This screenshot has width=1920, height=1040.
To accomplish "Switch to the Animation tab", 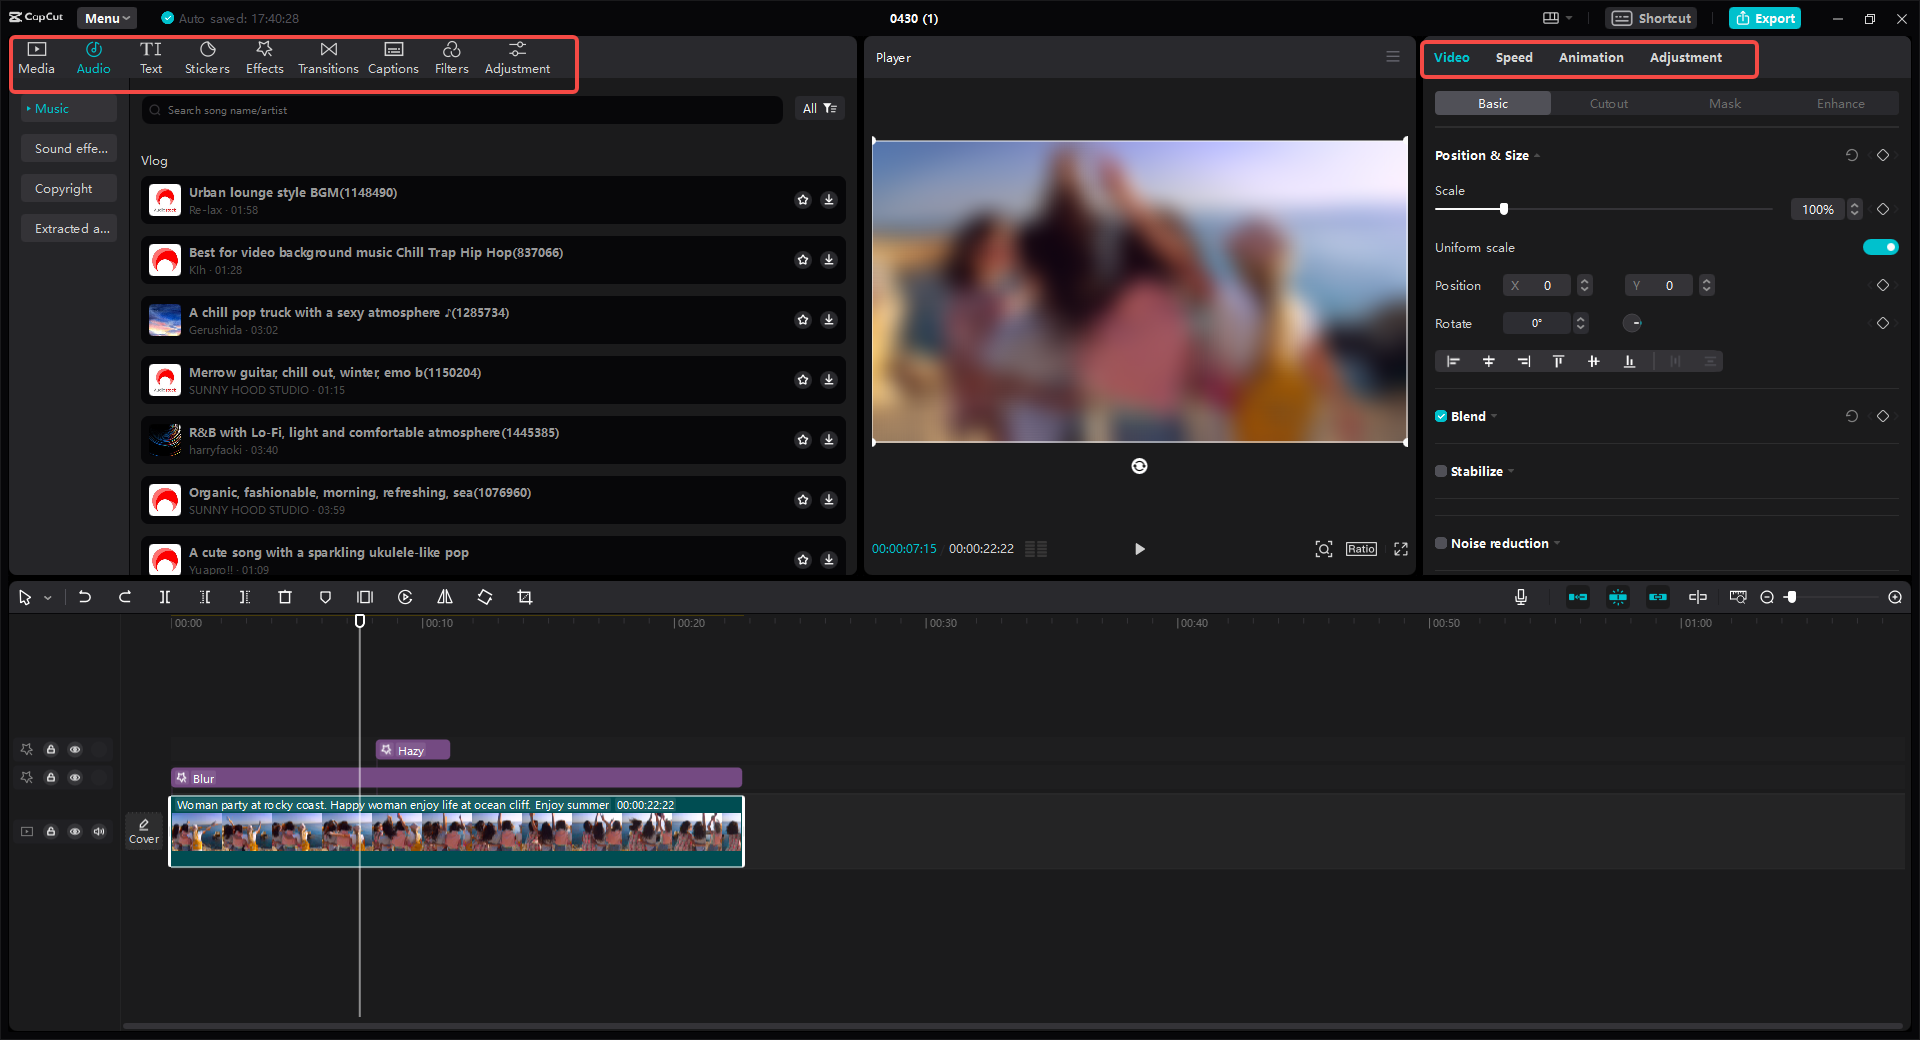I will coord(1590,57).
